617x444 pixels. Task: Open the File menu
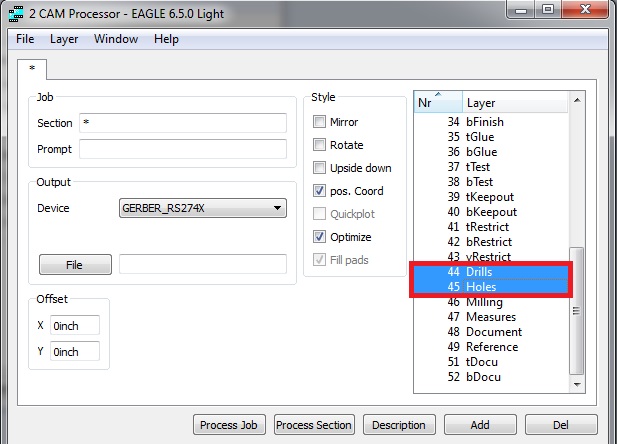click(x=25, y=39)
